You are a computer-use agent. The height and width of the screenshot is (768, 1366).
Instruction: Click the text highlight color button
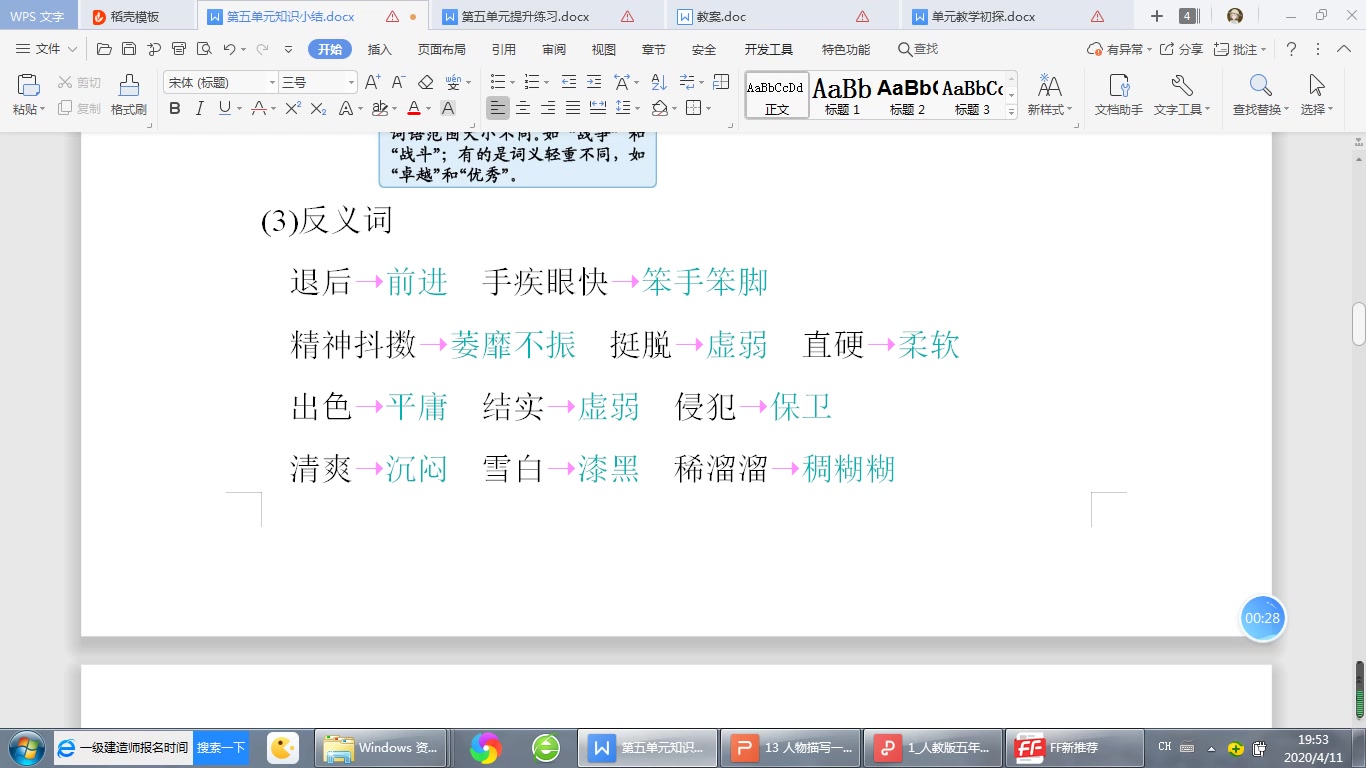pyautogui.click(x=379, y=108)
